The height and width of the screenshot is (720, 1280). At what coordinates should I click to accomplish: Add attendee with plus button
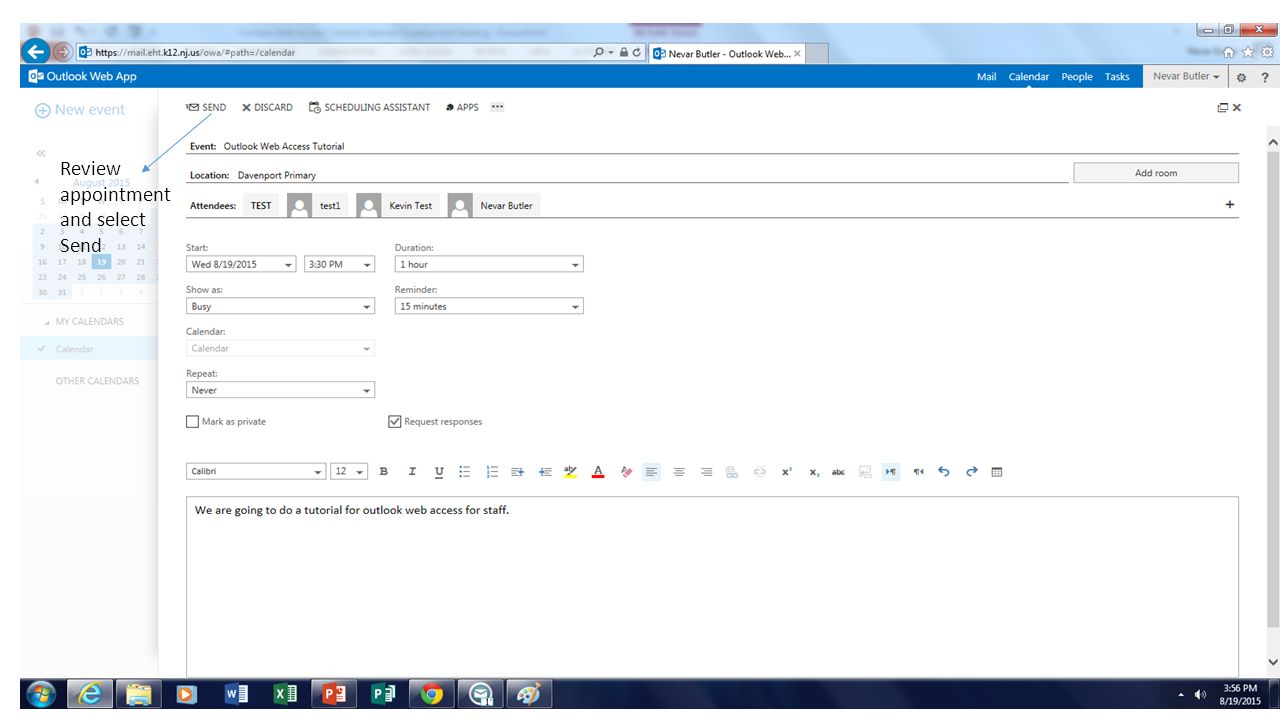pyautogui.click(x=1230, y=205)
